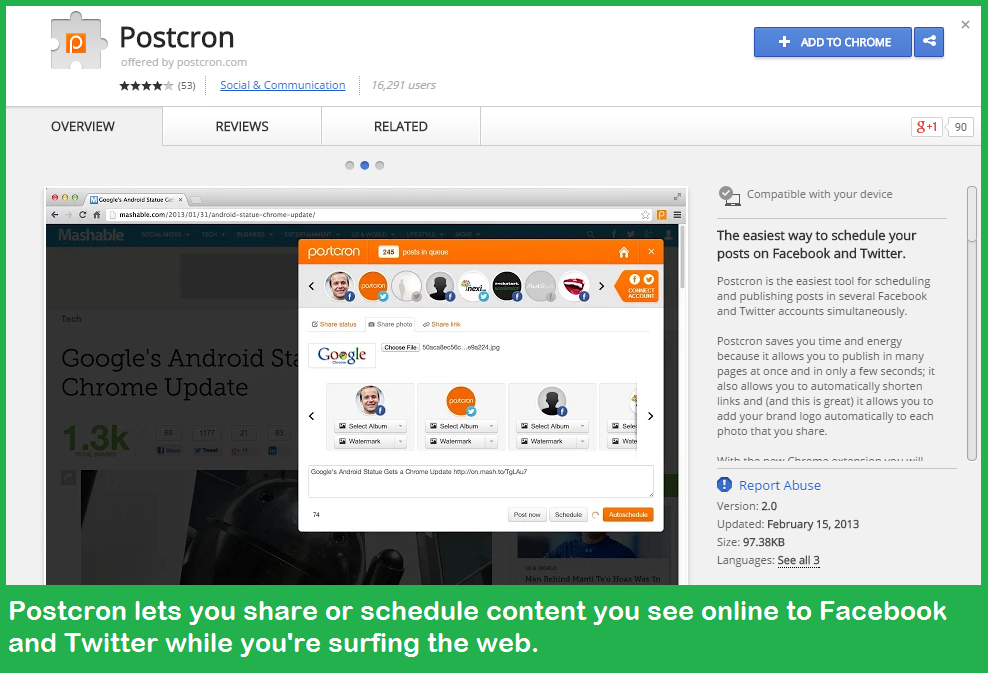
Task: Select the third screenshot carousel dot
Action: pyautogui.click(x=379, y=165)
